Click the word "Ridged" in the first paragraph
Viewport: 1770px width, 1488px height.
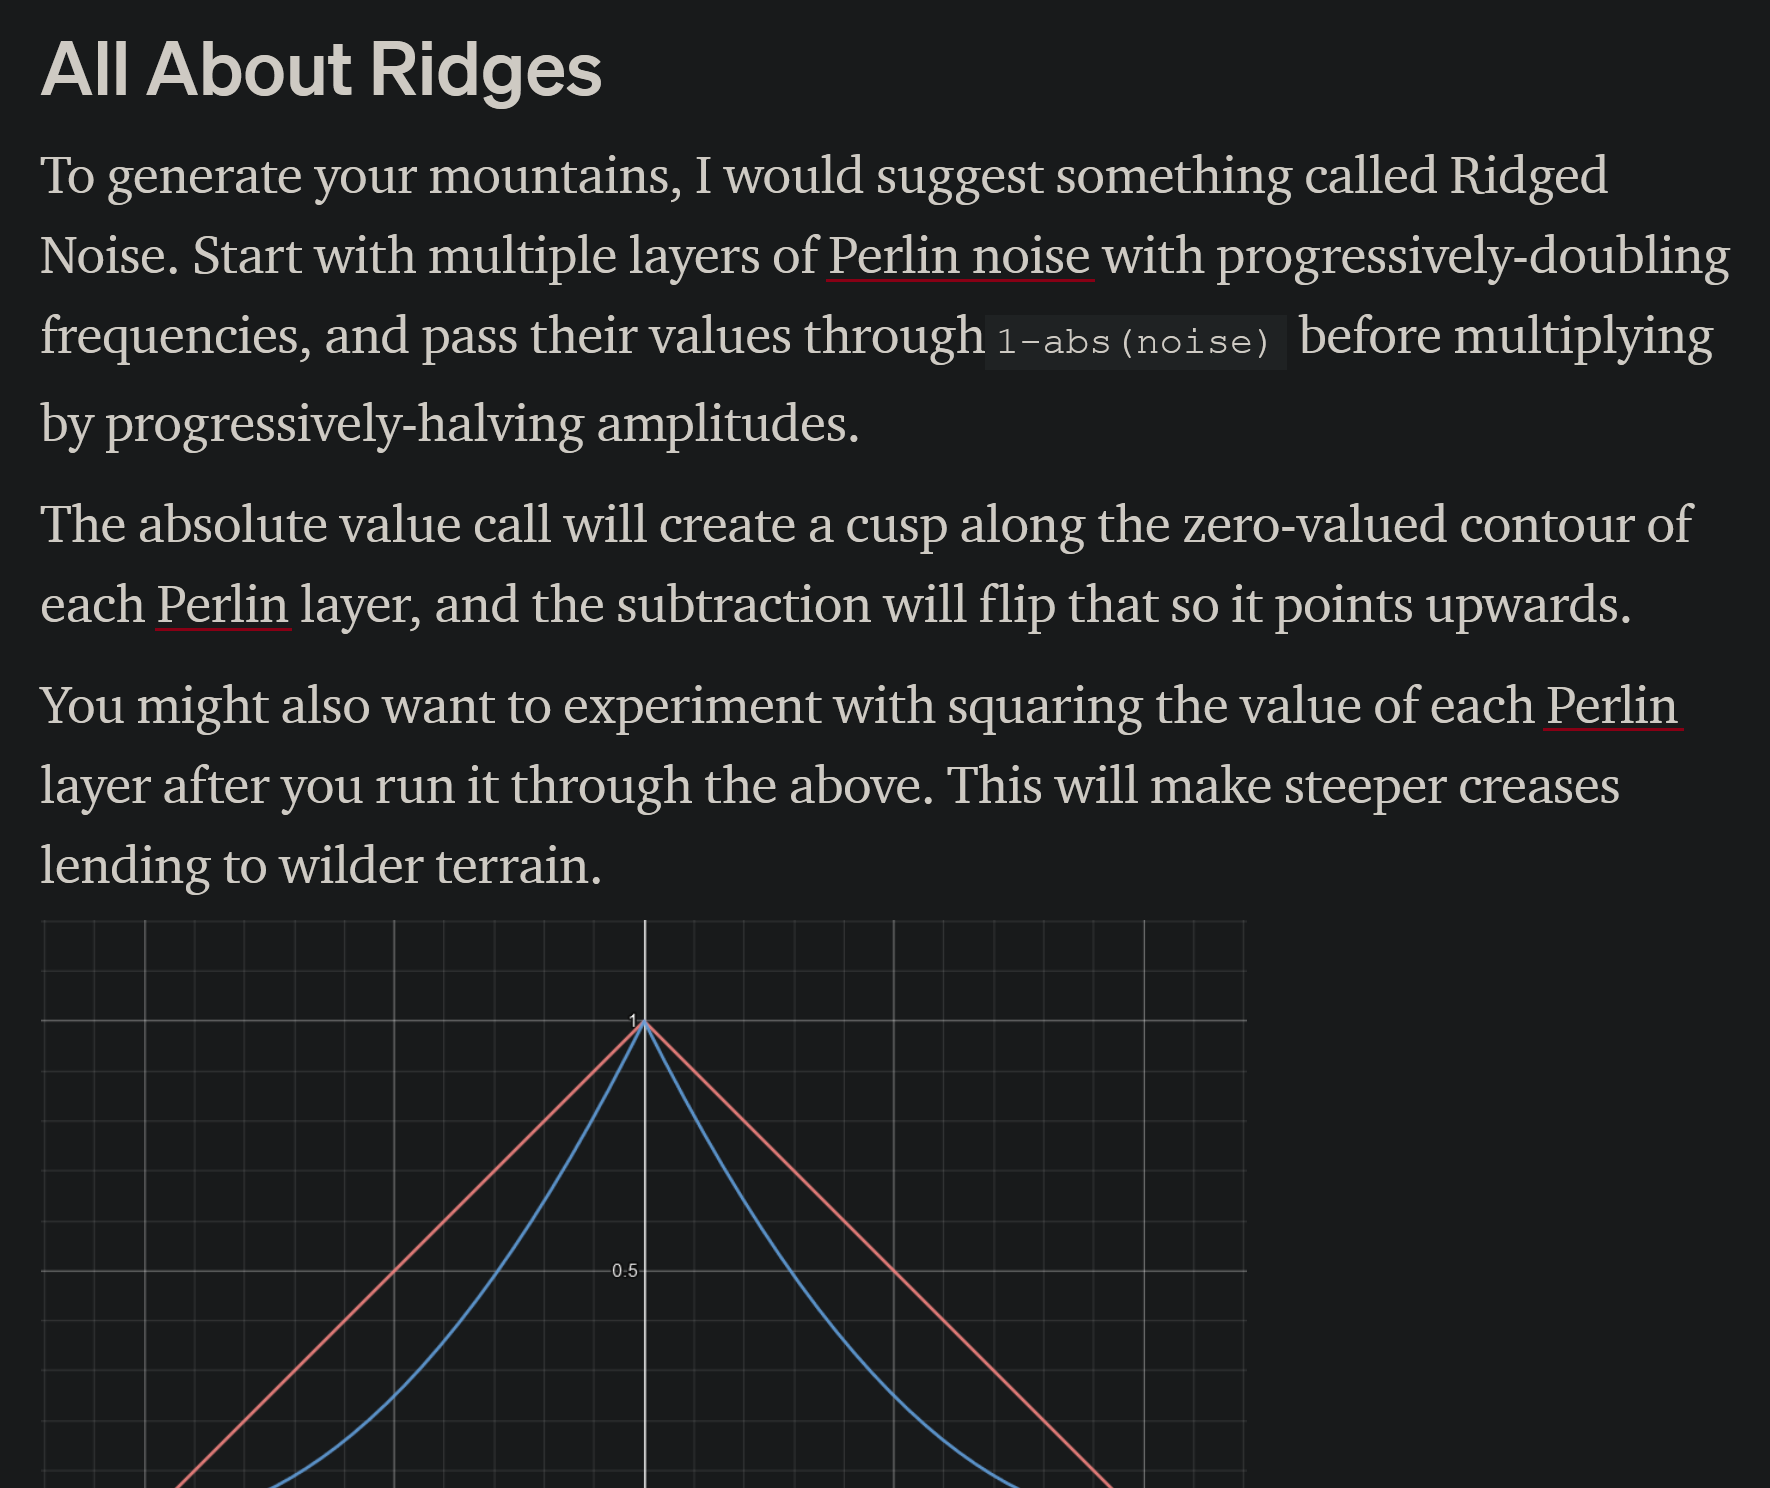tap(1528, 177)
